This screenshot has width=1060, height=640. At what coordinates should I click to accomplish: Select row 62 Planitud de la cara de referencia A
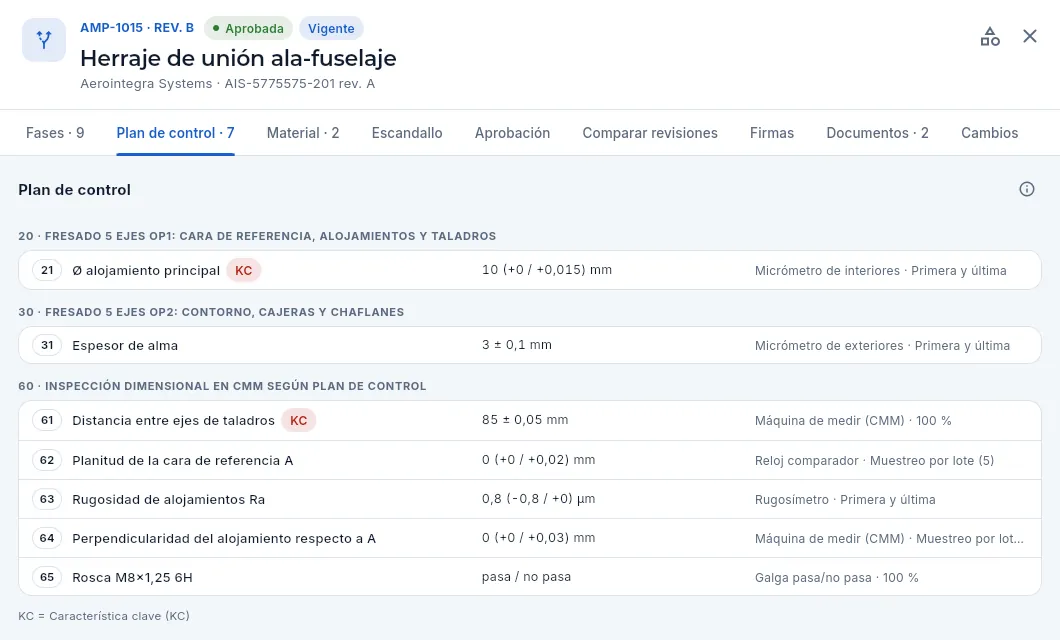coord(530,460)
